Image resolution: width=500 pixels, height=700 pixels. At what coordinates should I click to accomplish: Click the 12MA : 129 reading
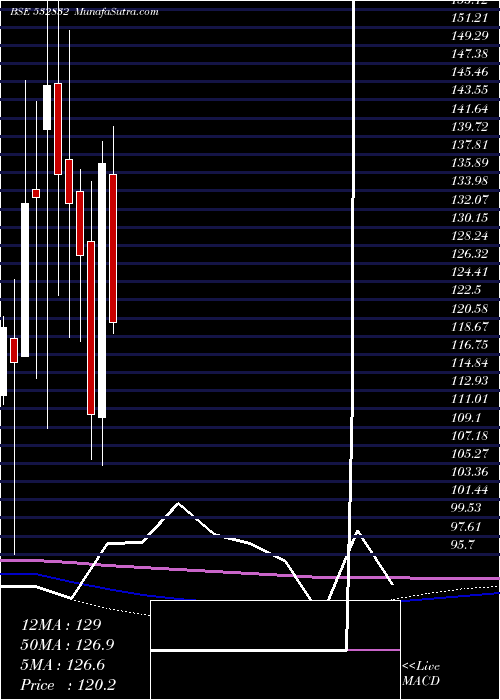(61, 625)
